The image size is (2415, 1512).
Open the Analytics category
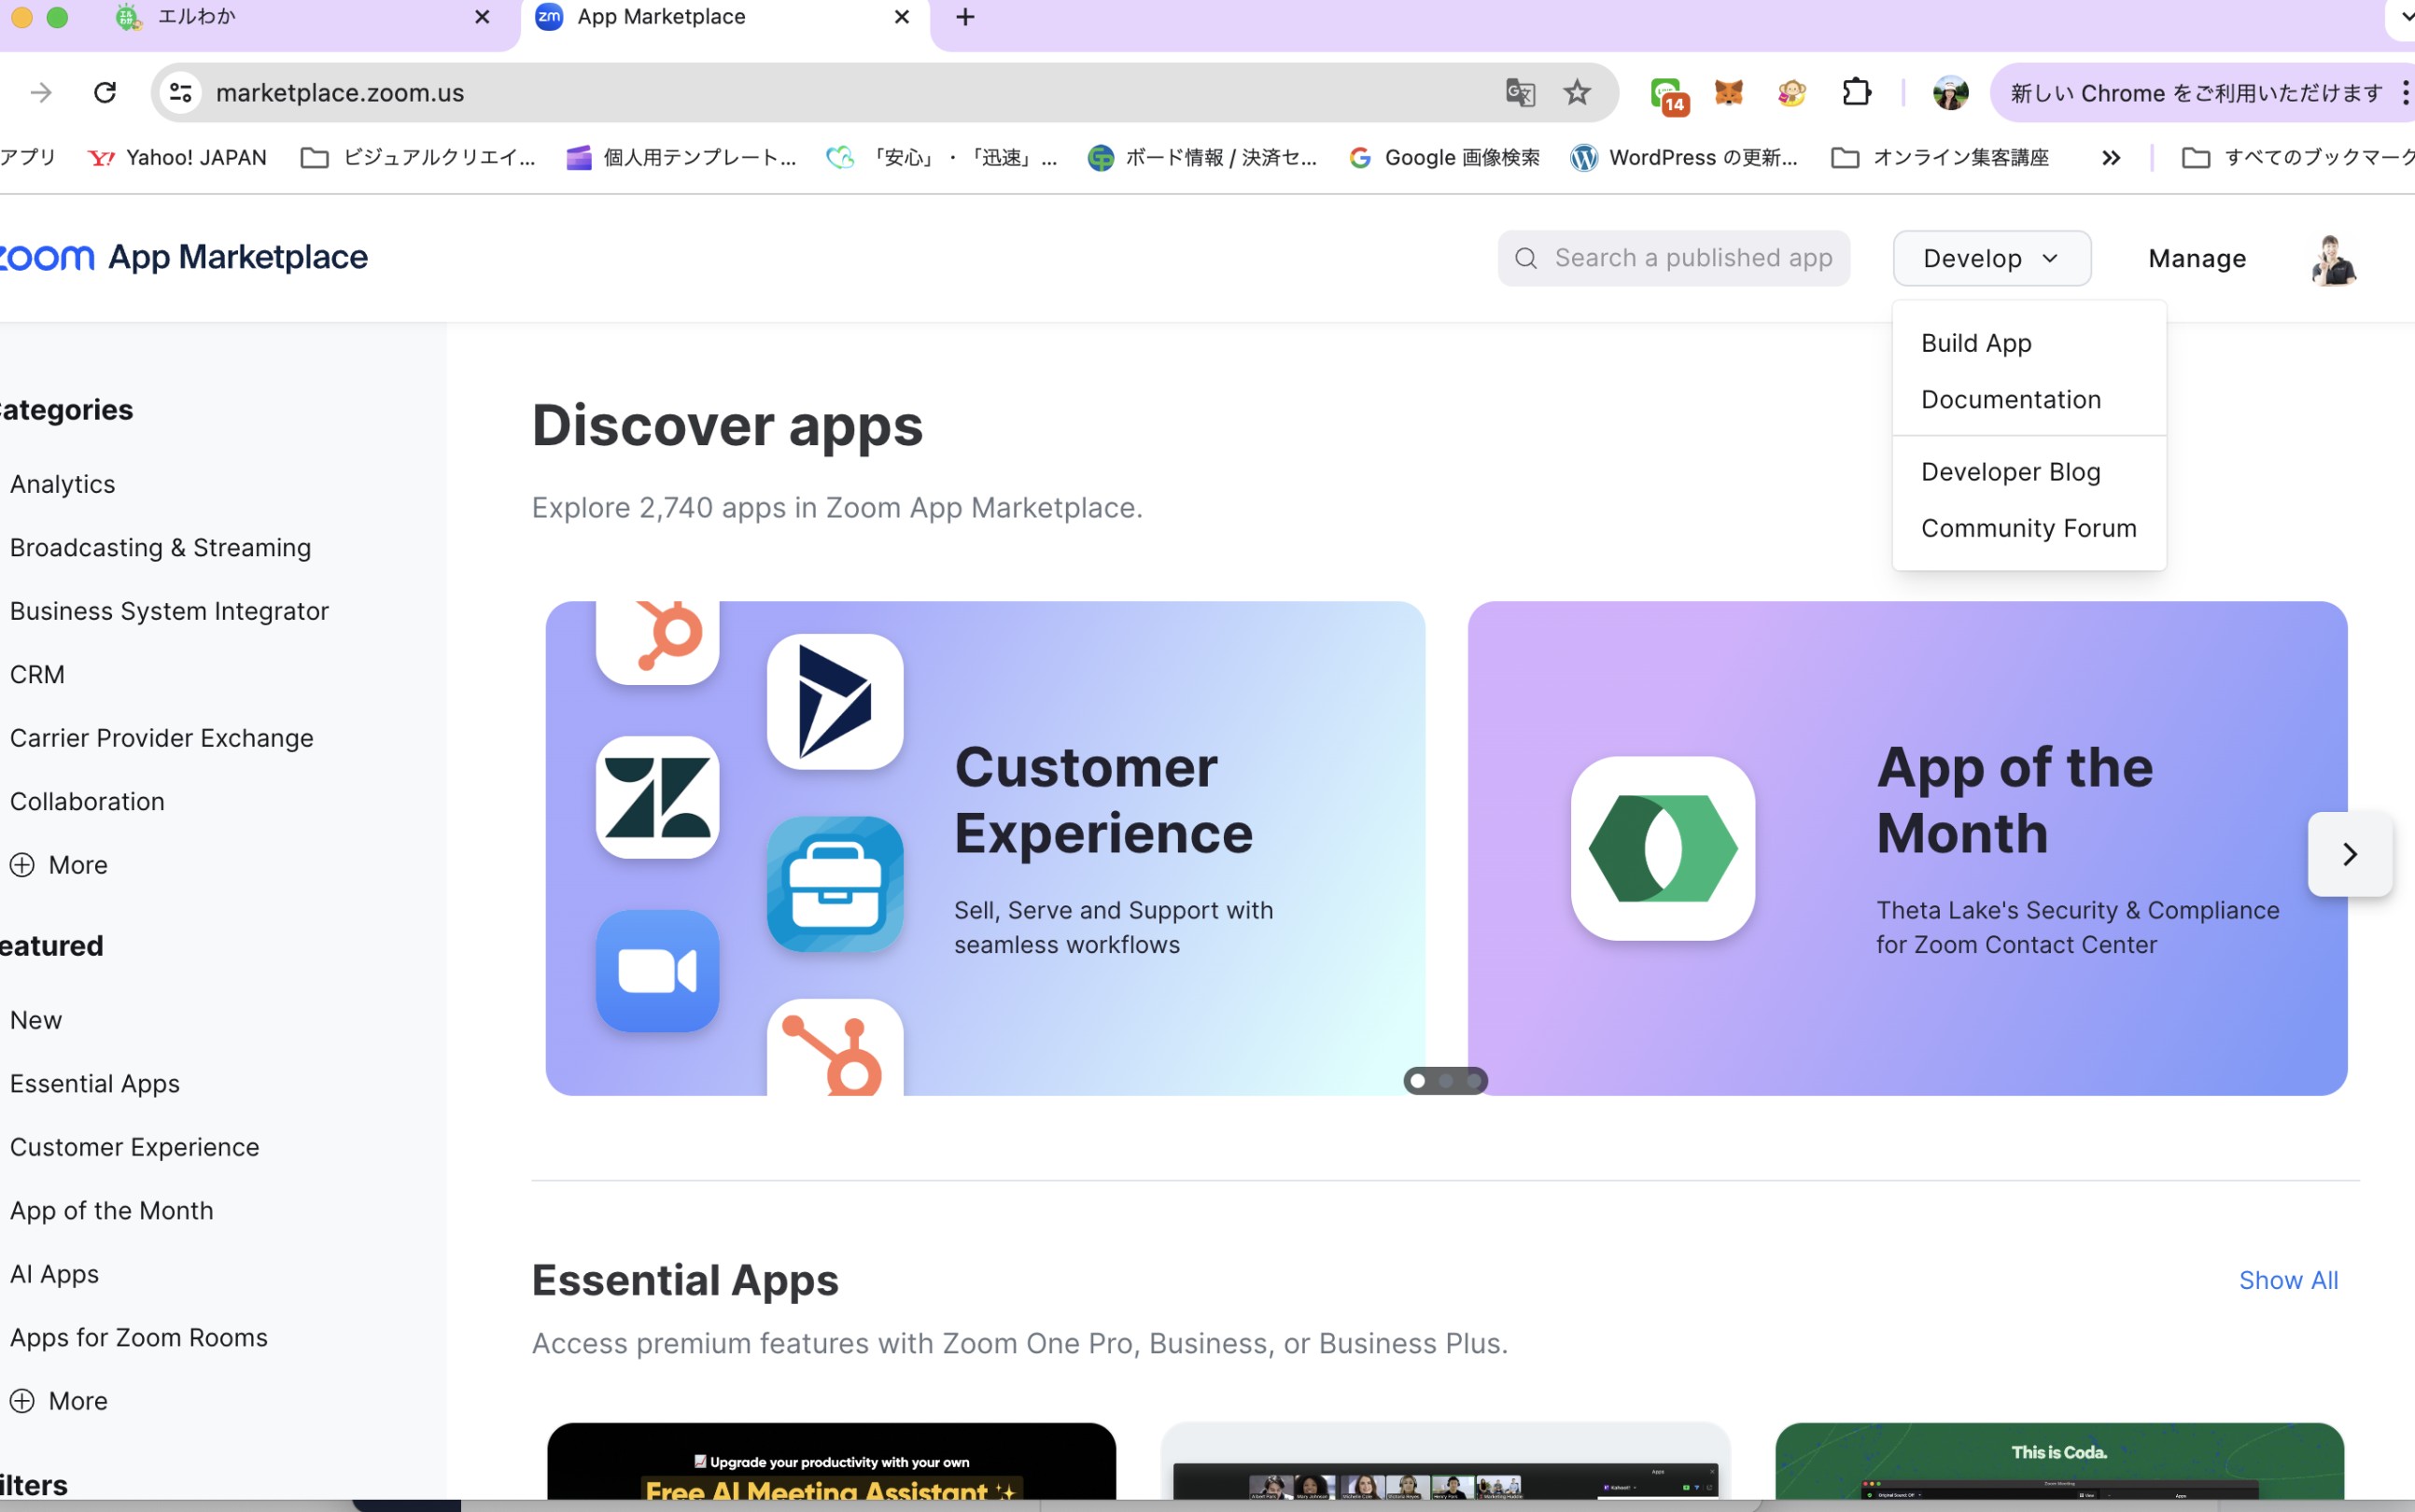click(x=63, y=484)
